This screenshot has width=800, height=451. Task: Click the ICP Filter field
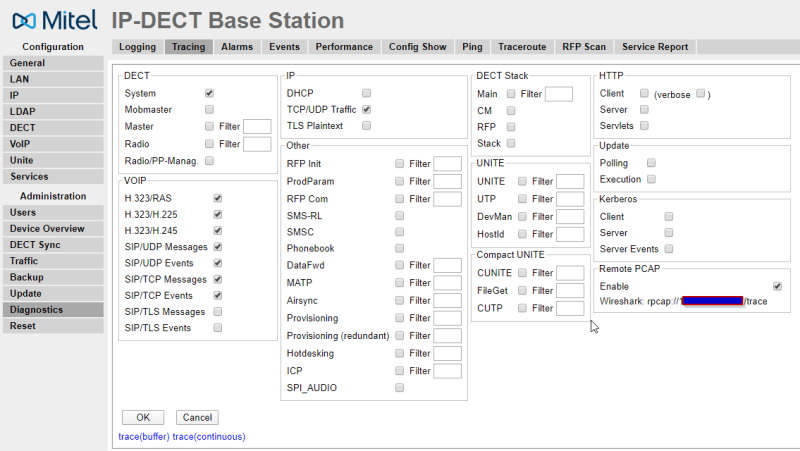[x=447, y=371]
